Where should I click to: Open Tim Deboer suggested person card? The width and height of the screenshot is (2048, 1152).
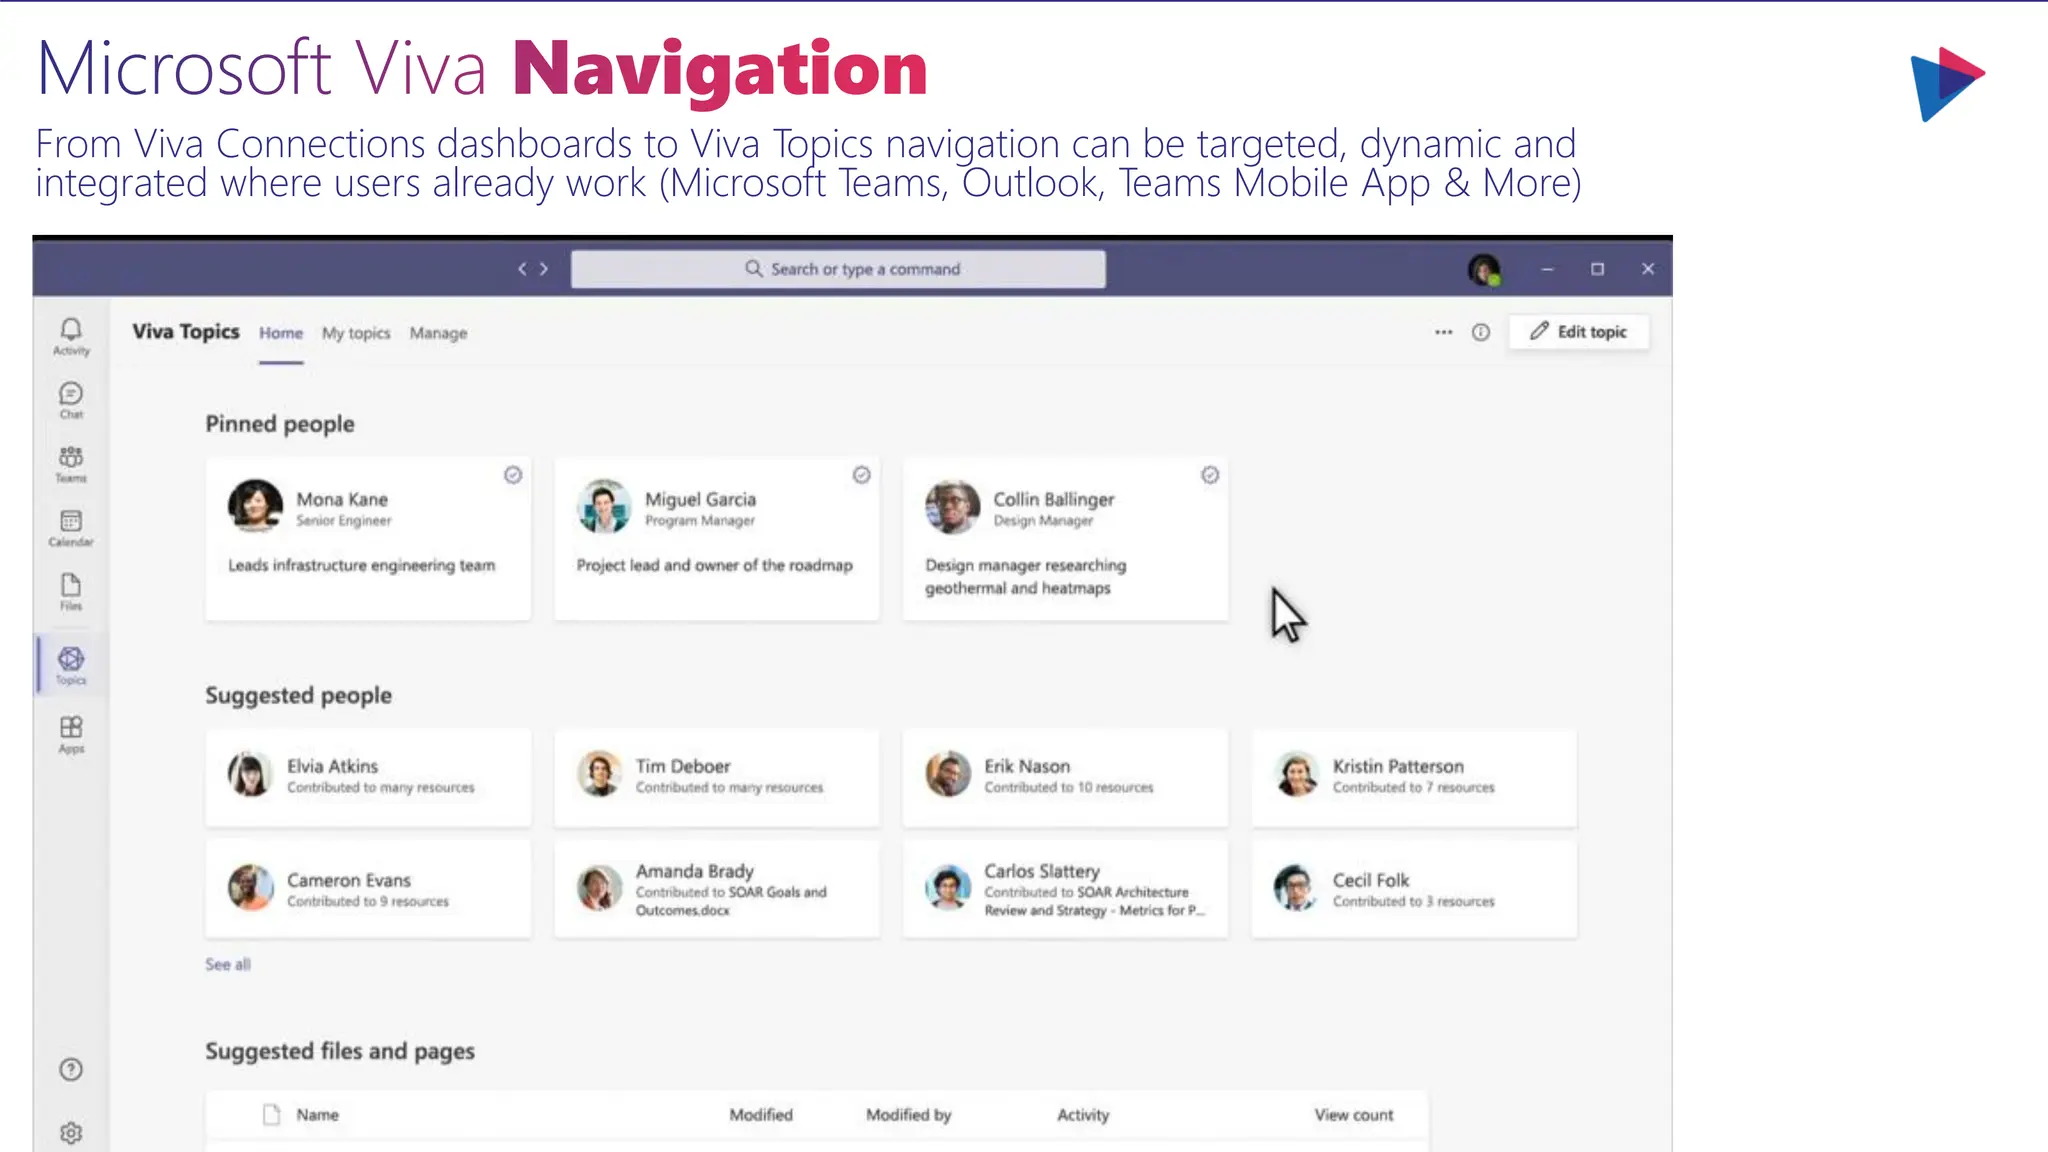pos(717,777)
